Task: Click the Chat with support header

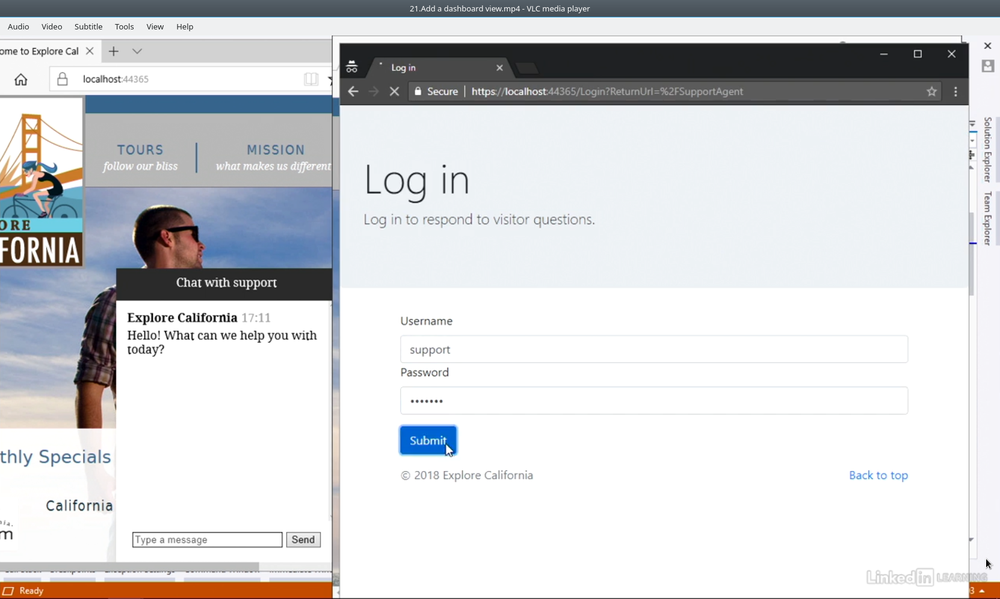Action: pos(226,283)
